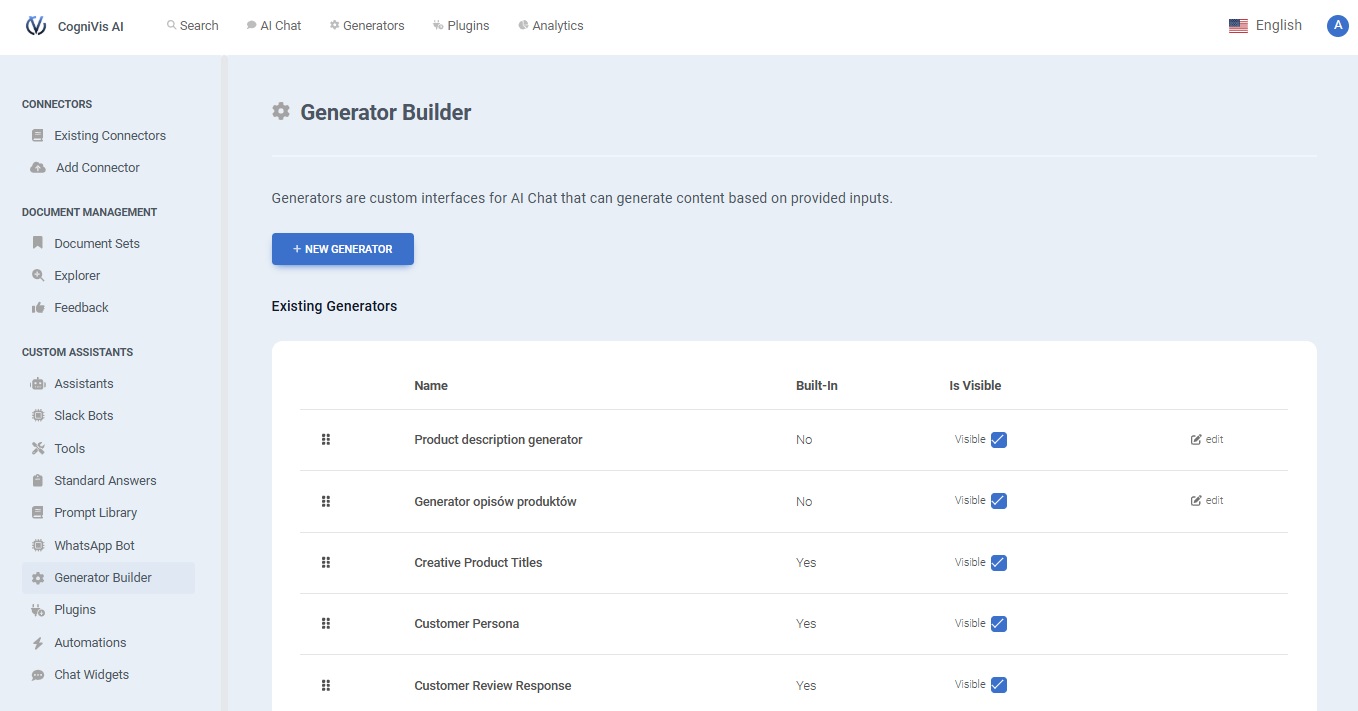
Task: Toggle Visible checkbox for Creative Product Titles
Action: coord(998,563)
